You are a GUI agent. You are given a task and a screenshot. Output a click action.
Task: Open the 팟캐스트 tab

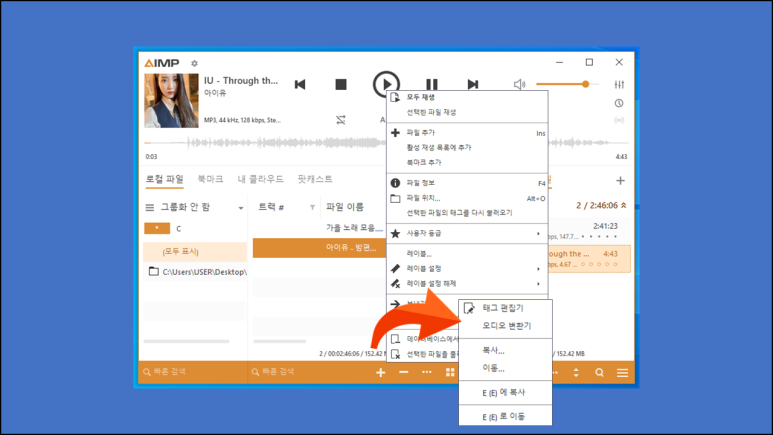[315, 179]
